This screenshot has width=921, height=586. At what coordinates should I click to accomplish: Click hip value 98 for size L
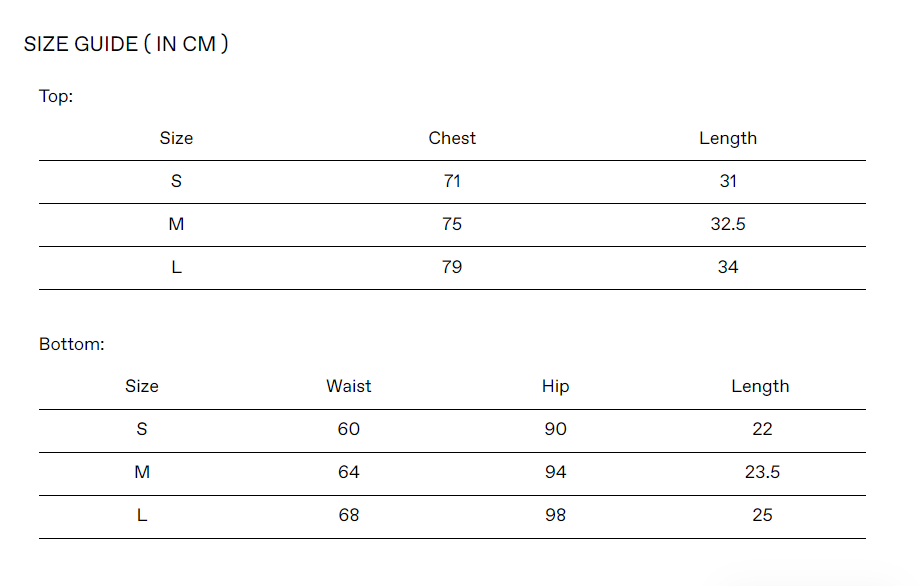555,515
